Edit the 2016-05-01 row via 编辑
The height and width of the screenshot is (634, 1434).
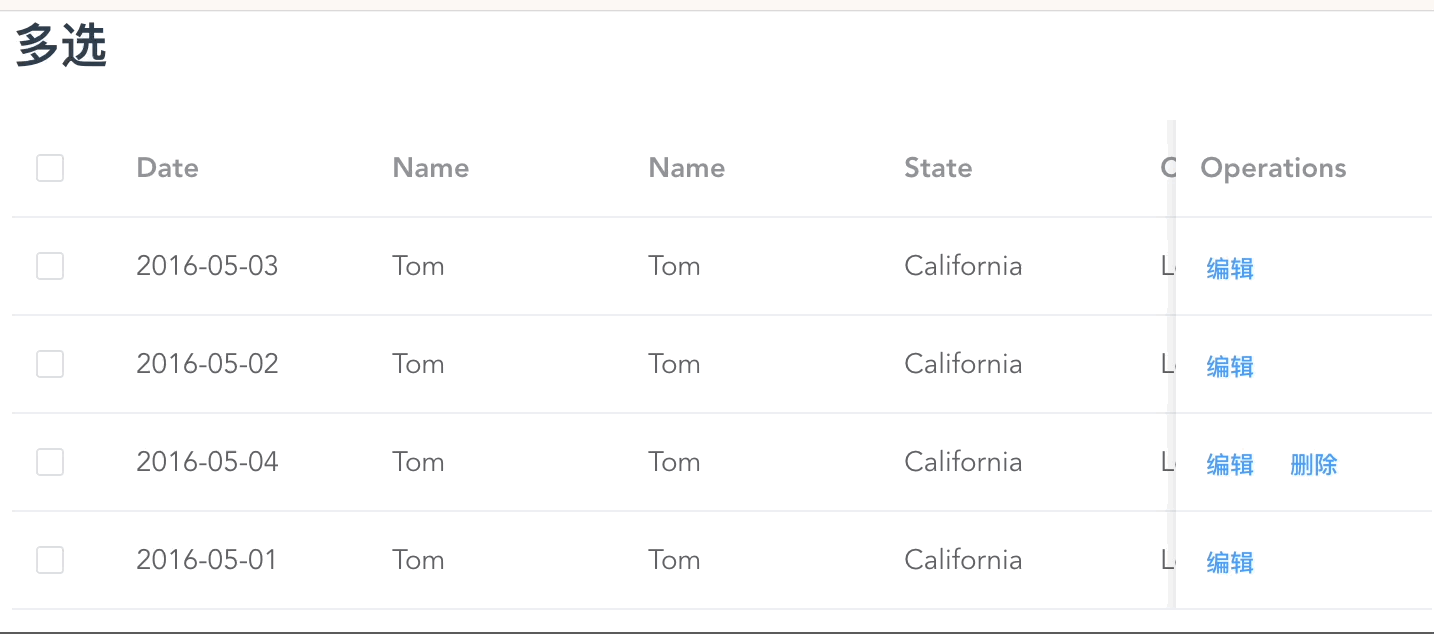[x=1230, y=562]
